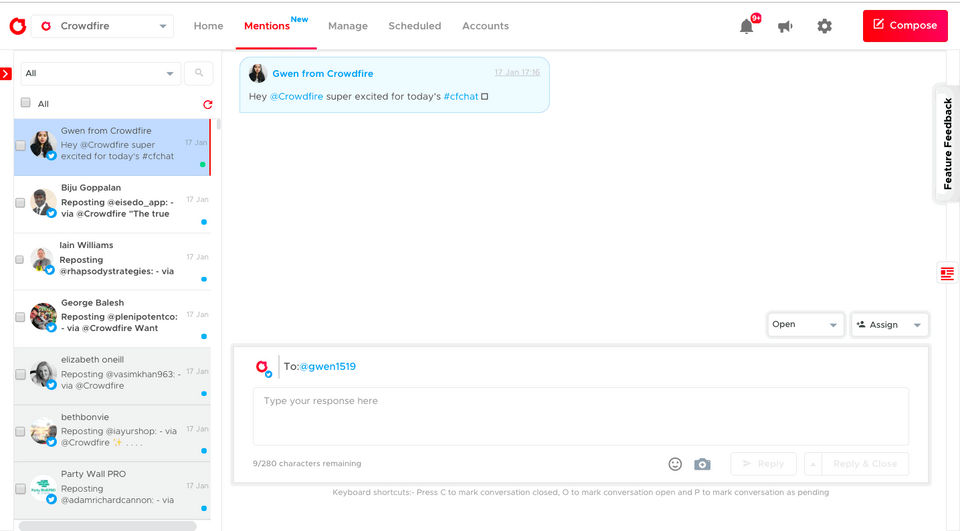
Task: Click the Compose button
Action: click(905, 26)
